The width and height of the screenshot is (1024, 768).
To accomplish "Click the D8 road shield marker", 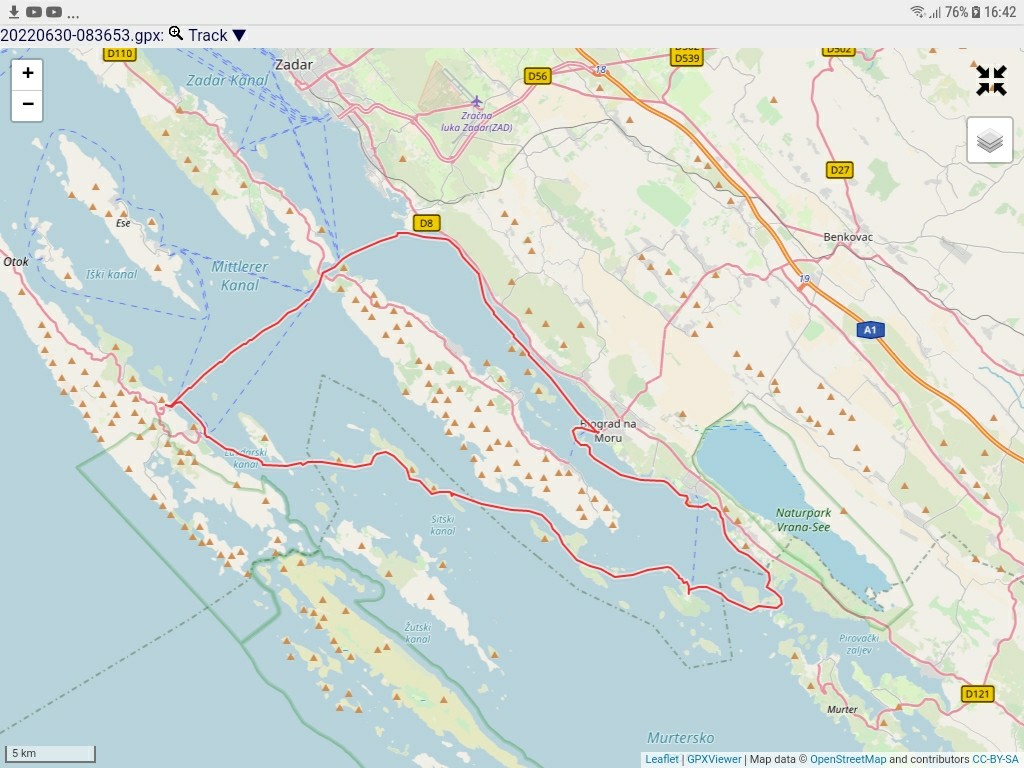I will 426,223.
